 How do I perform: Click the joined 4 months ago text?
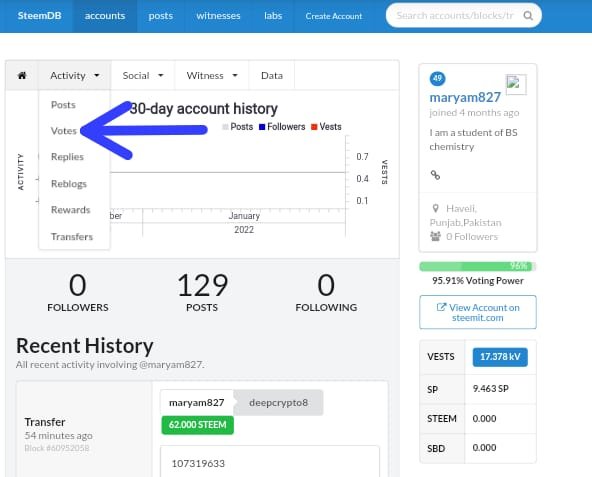click(x=474, y=113)
